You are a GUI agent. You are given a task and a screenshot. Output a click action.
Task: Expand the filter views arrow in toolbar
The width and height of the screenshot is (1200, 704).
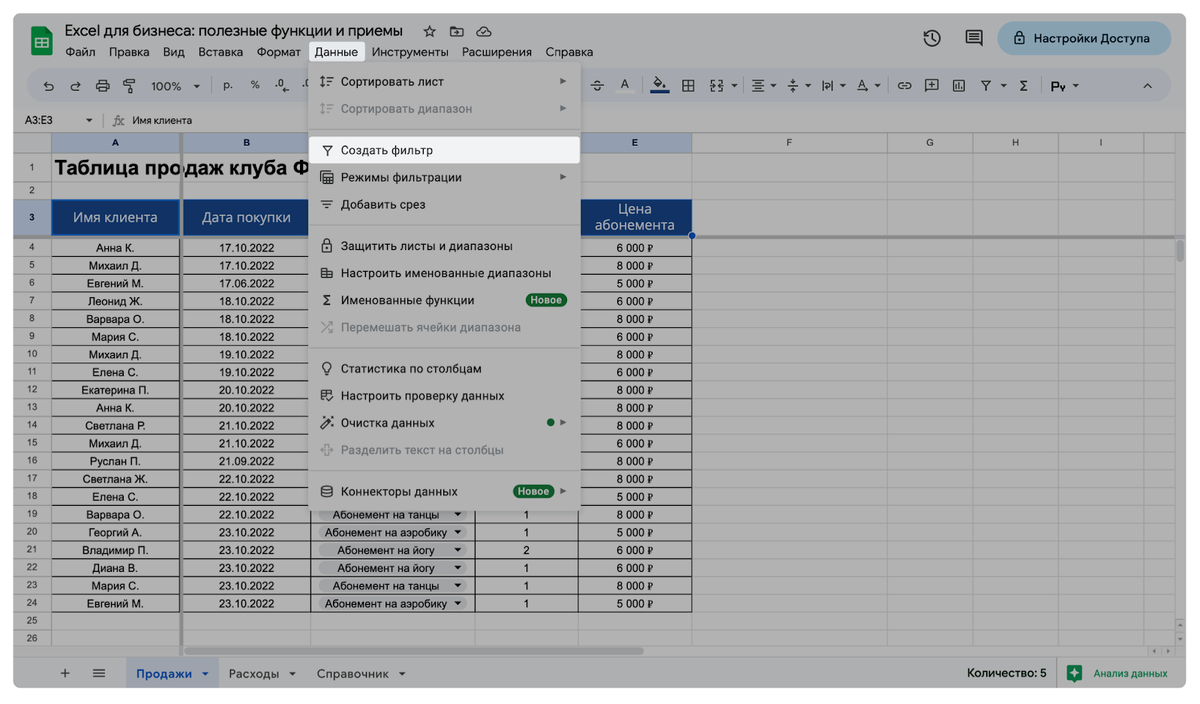point(1003,86)
